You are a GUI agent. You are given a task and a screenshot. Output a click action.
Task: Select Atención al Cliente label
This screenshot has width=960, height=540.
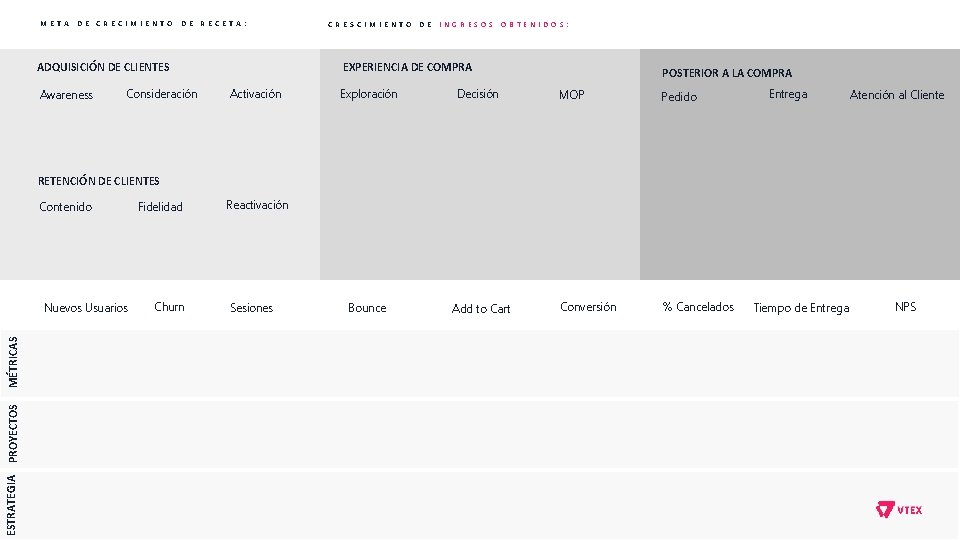(x=897, y=95)
